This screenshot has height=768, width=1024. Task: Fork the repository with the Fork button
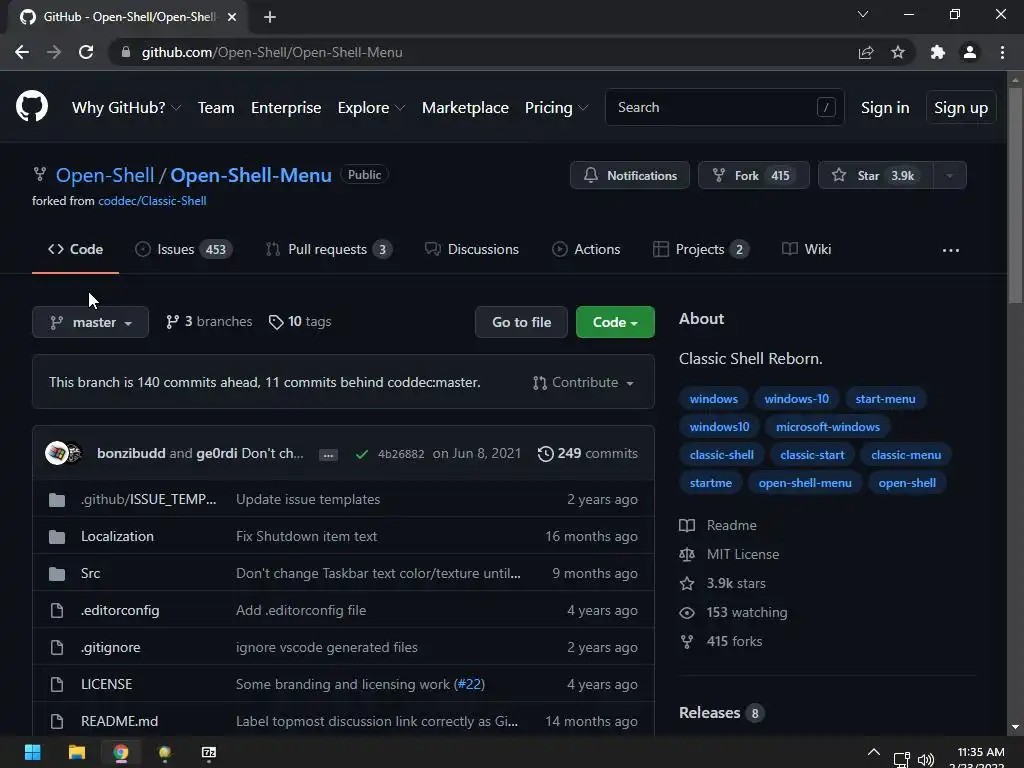(x=754, y=175)
